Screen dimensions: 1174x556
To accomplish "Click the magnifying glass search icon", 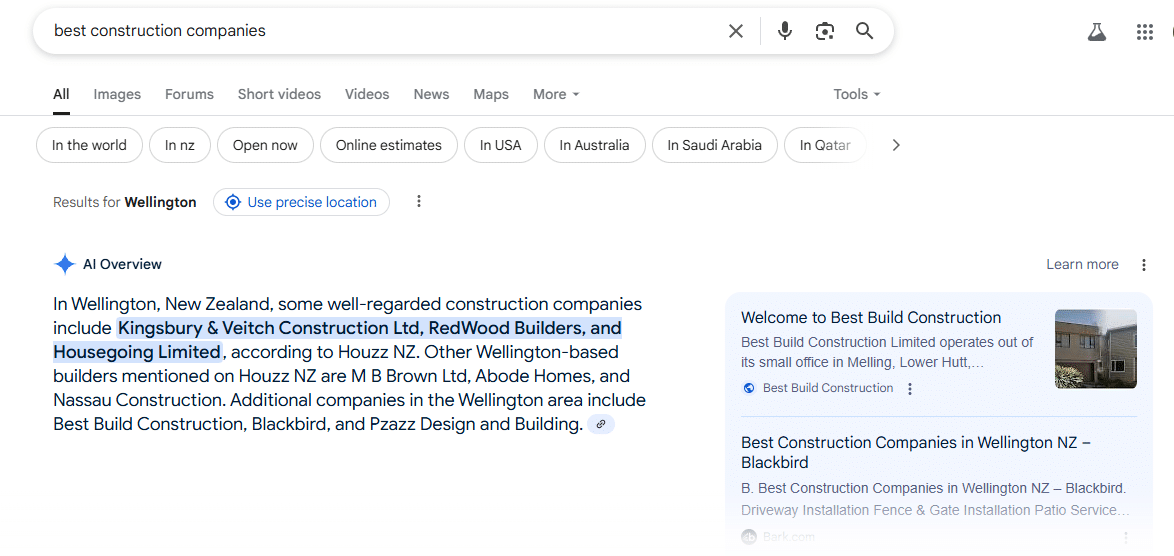I will tap(865, 31).
